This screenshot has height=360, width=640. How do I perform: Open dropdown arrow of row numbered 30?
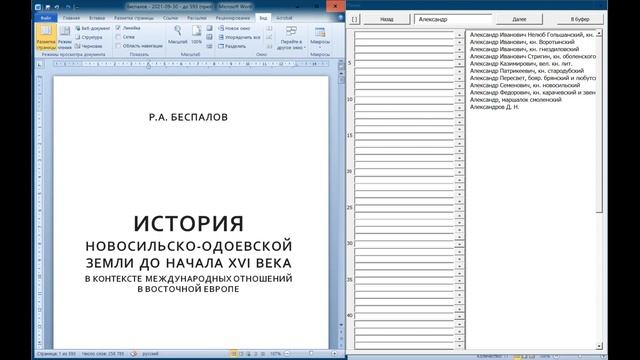[459, 244]
